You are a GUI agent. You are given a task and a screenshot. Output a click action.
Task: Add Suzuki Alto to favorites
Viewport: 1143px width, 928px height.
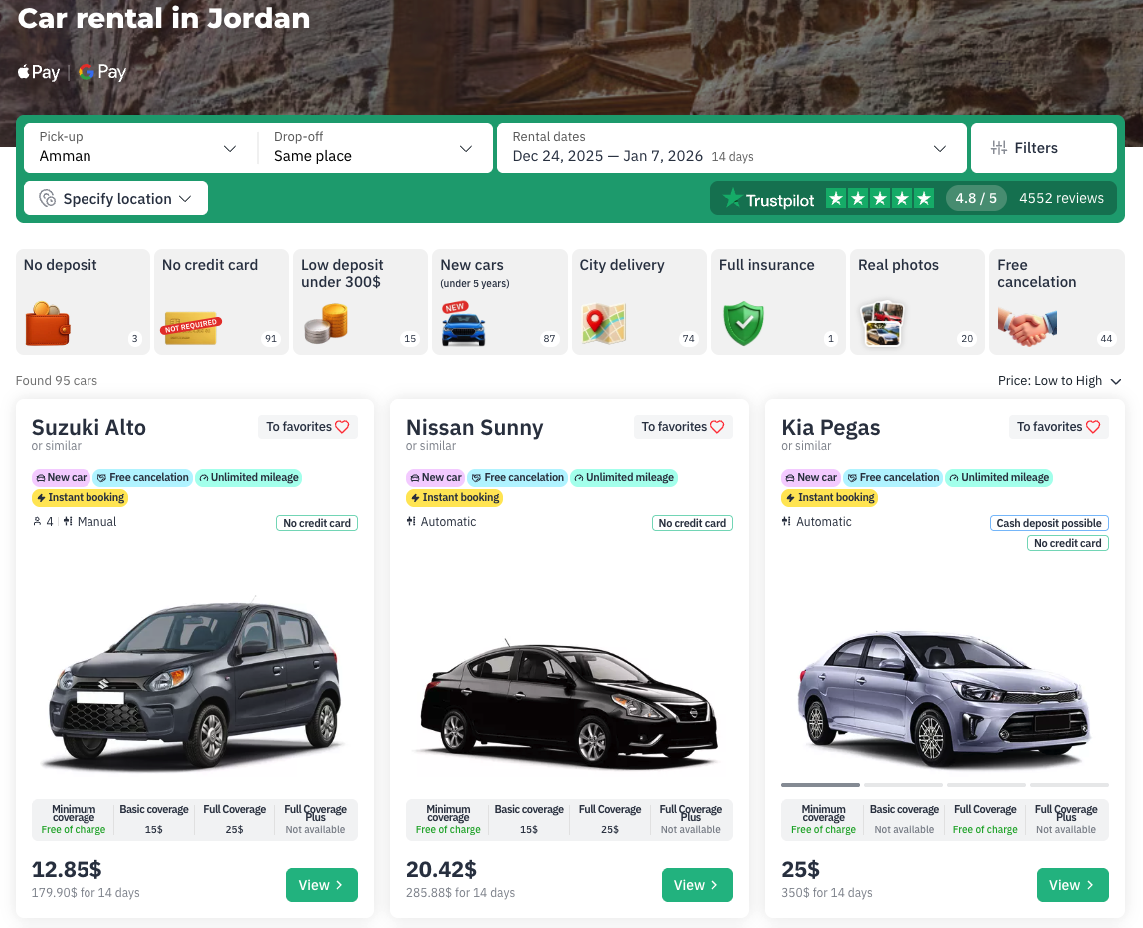coord(307,427)
